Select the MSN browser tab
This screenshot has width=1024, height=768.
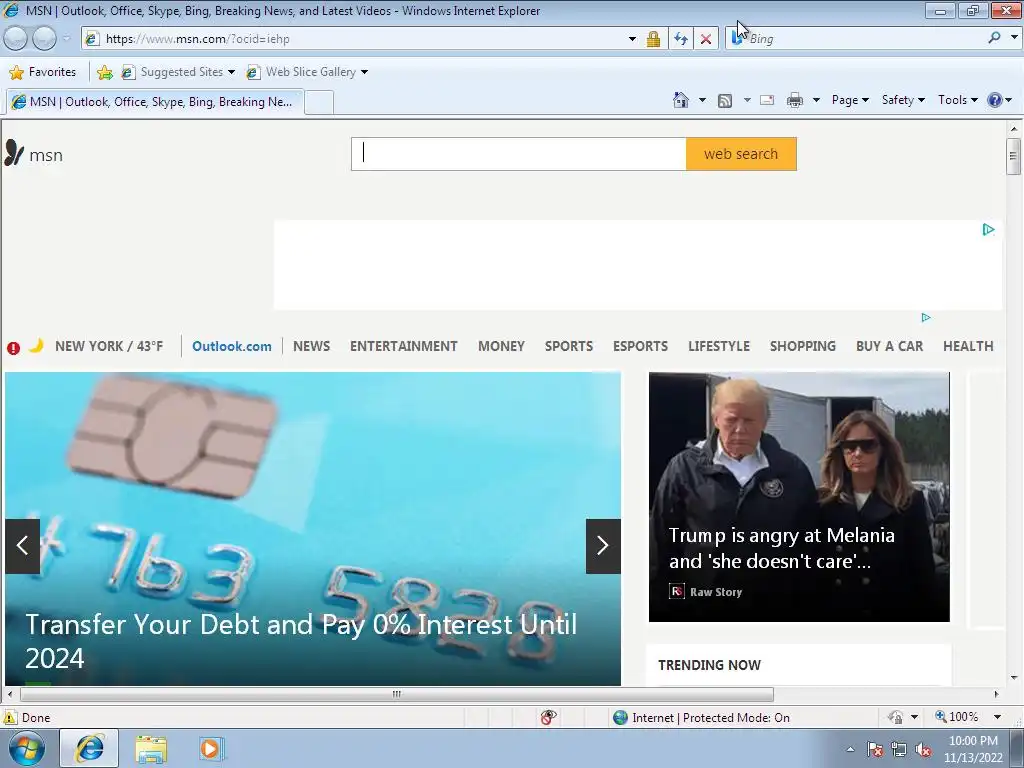(154, 102)
